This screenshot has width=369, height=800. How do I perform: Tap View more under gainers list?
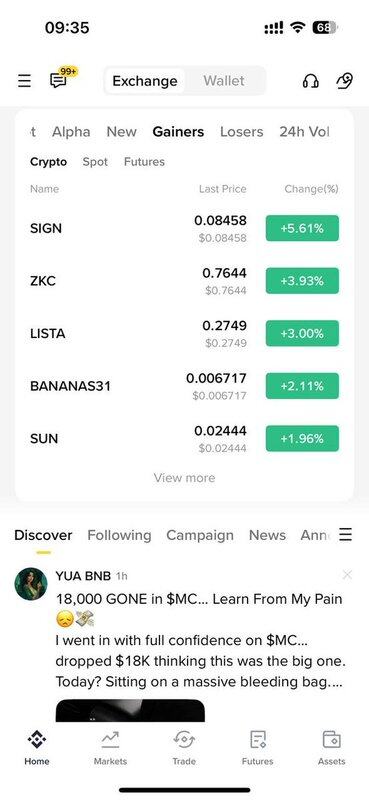click(x=184, y=478)
